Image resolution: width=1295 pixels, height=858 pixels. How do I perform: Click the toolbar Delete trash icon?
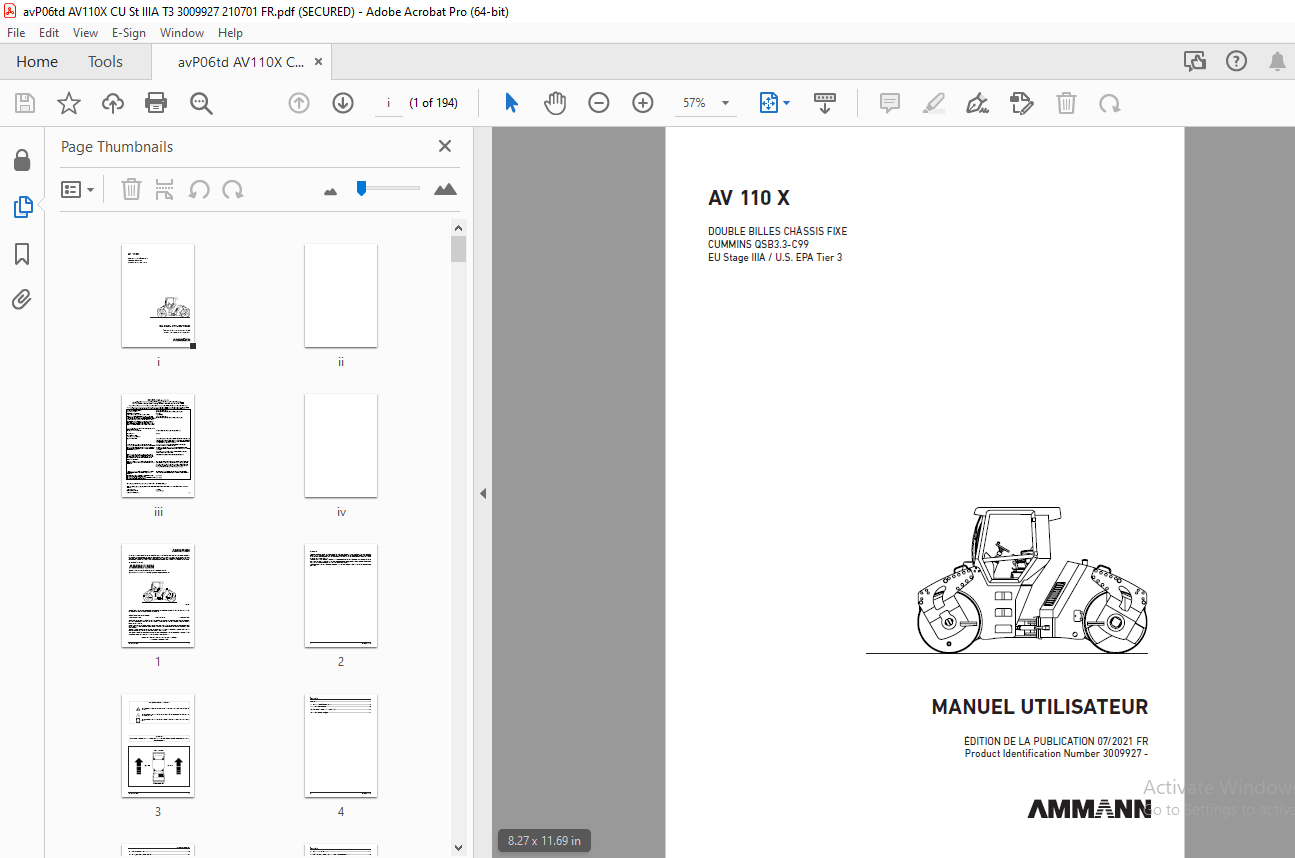(x=1067, y=103)
